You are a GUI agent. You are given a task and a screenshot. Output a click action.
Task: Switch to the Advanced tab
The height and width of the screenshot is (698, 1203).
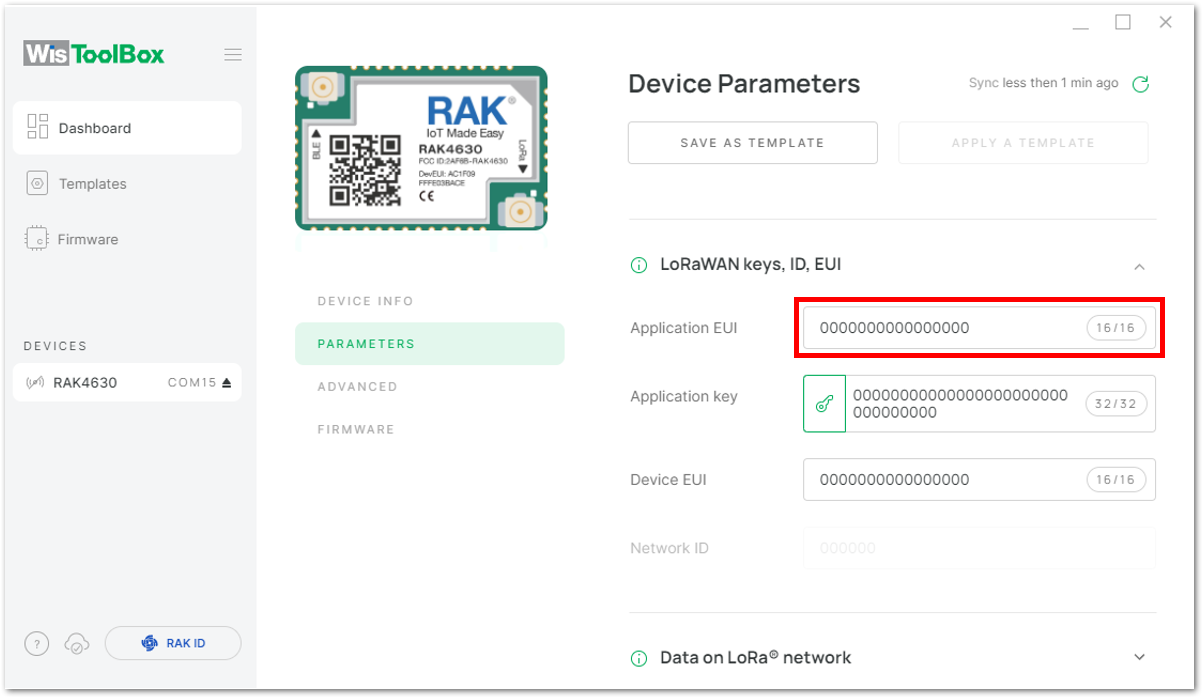coord(357,386)
